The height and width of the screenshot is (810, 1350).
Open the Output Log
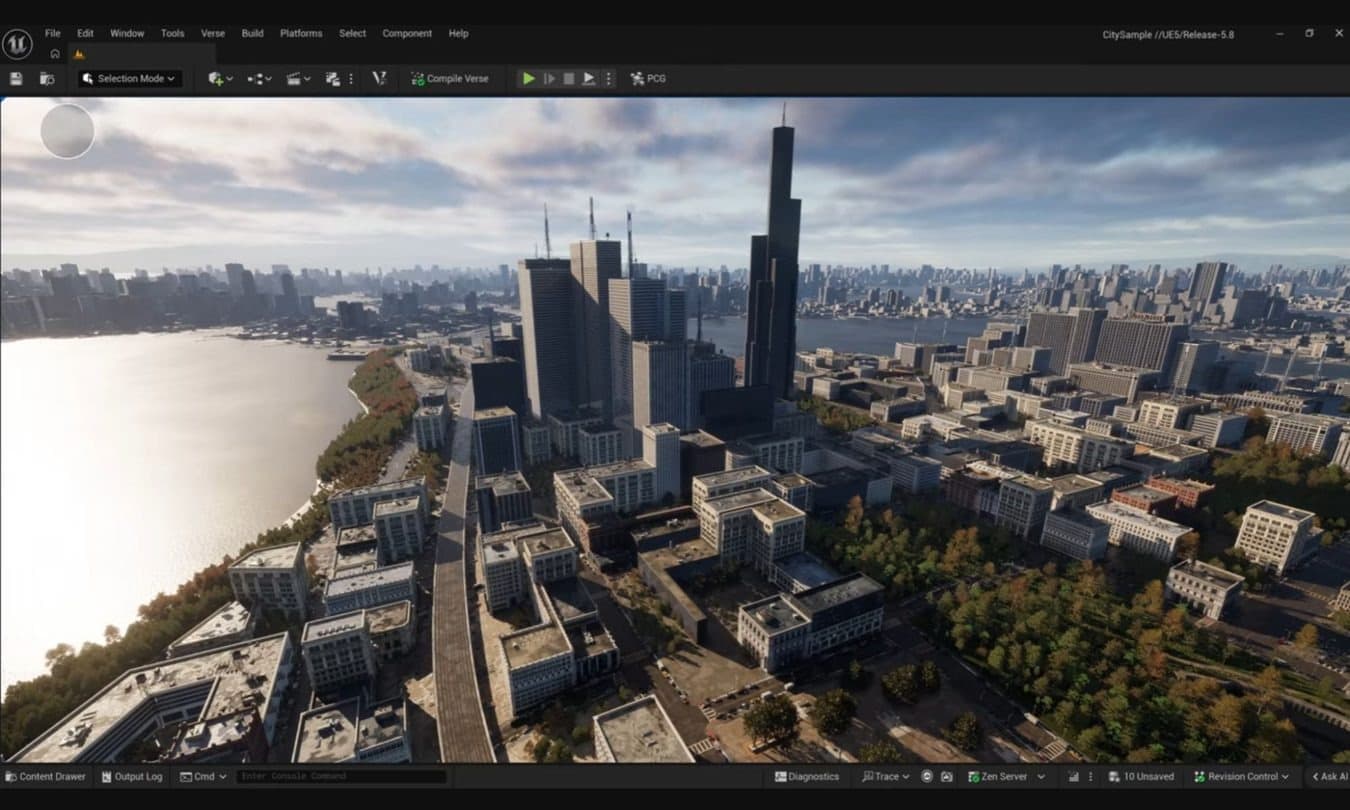click(131, 776)
